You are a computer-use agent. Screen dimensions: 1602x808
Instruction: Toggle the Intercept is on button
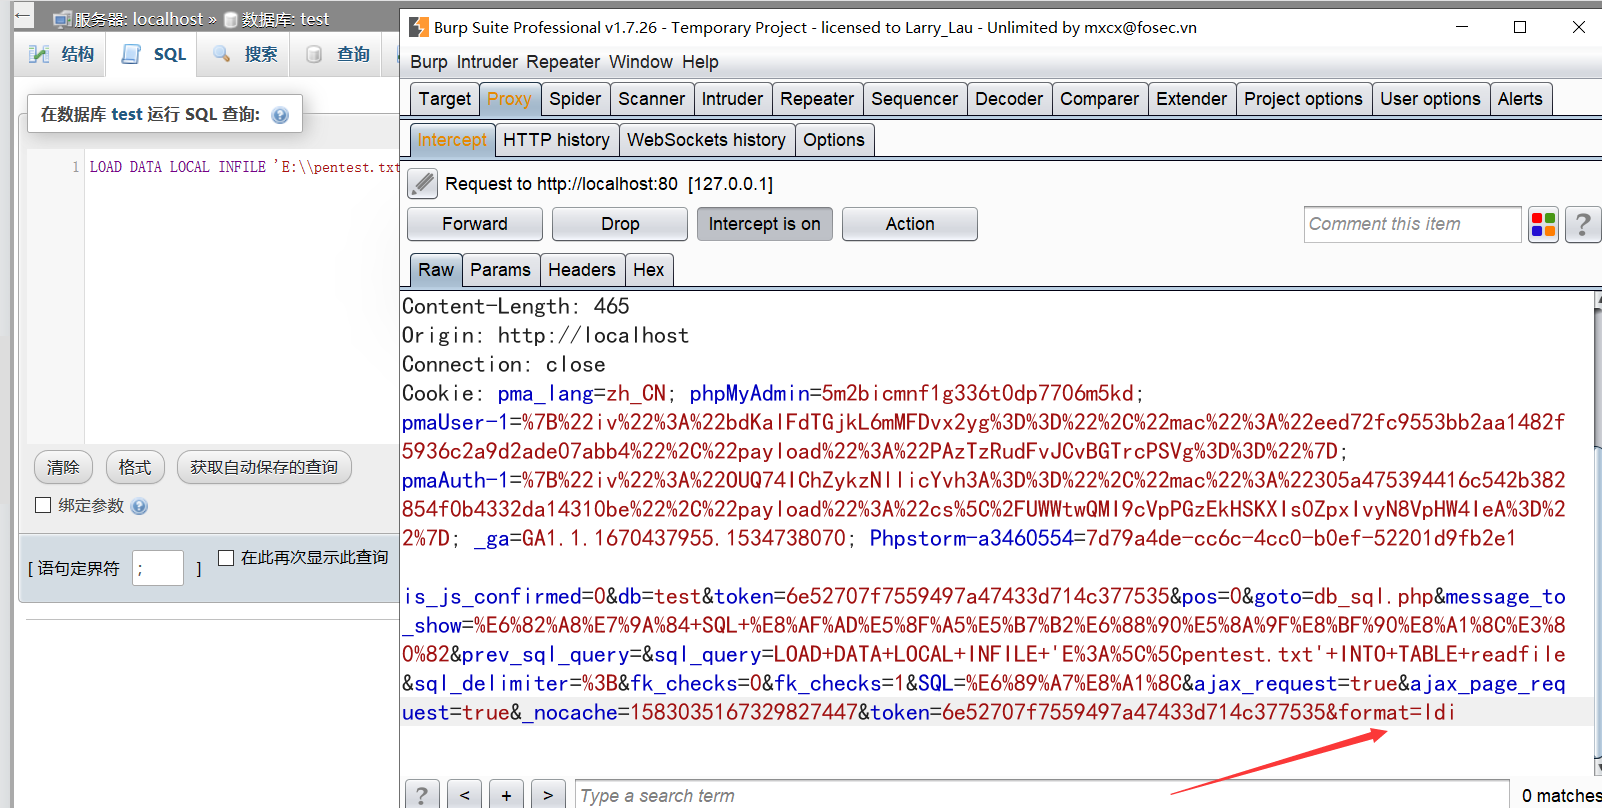click(x=764, y=224)
